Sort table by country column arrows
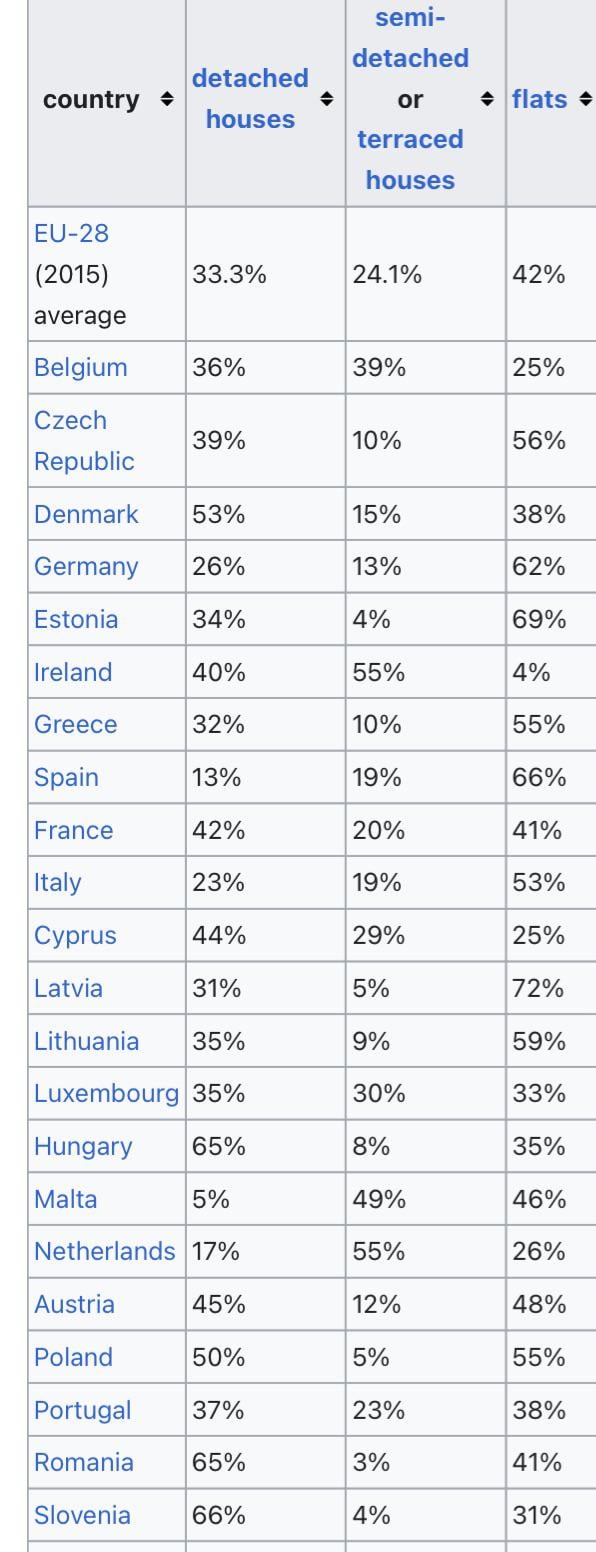Screen dimensions: 596x1552 [x=167, y=100]
